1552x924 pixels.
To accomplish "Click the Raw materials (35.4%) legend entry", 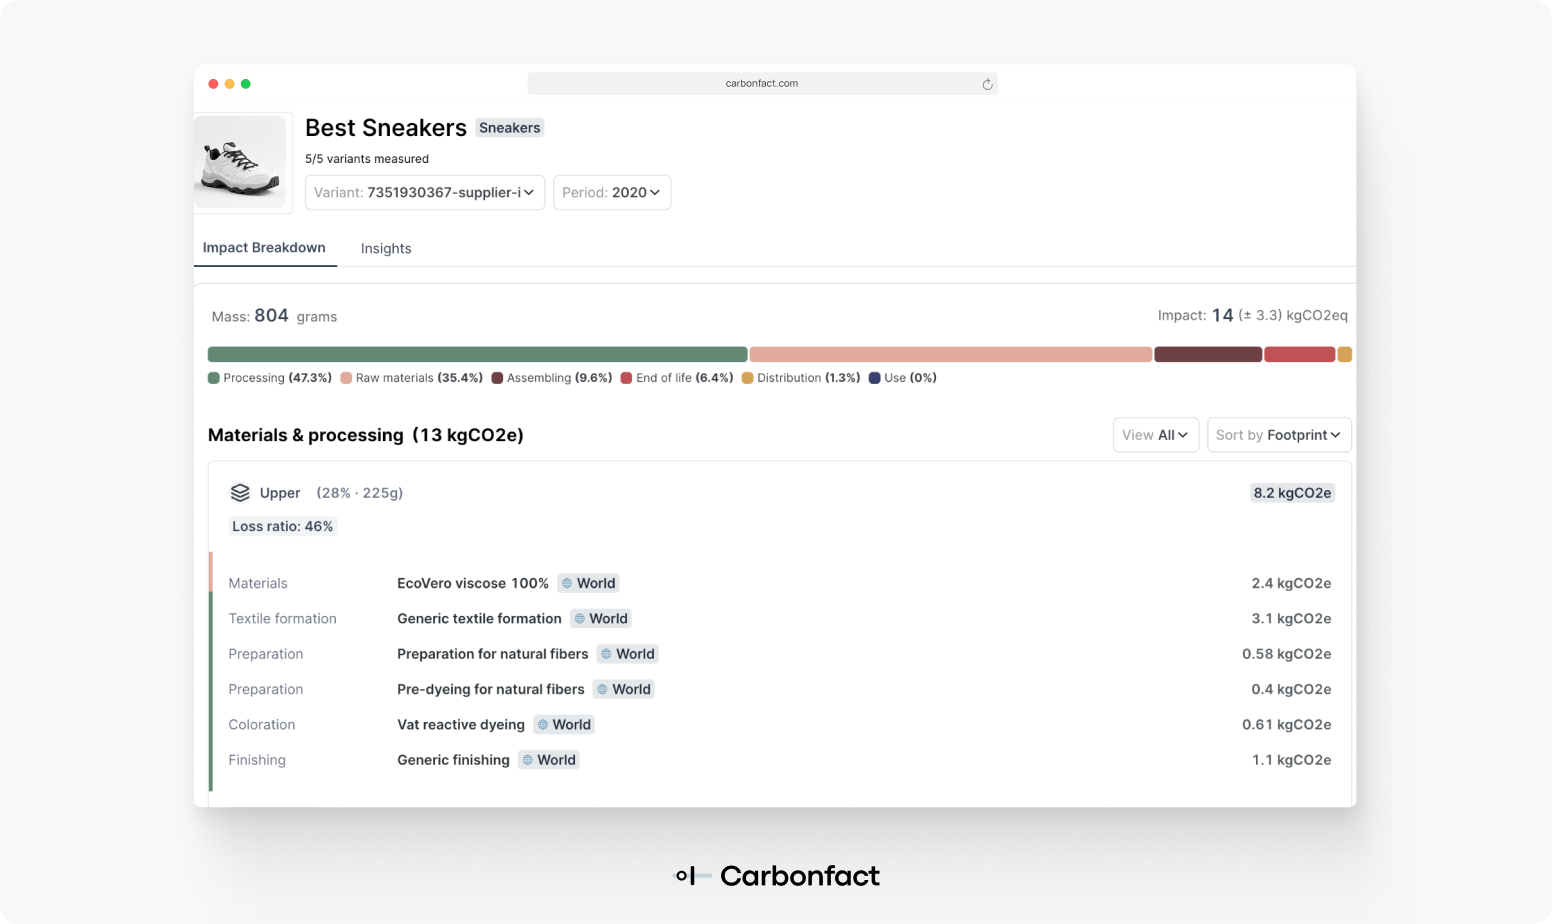I will (x=412, y=378).
